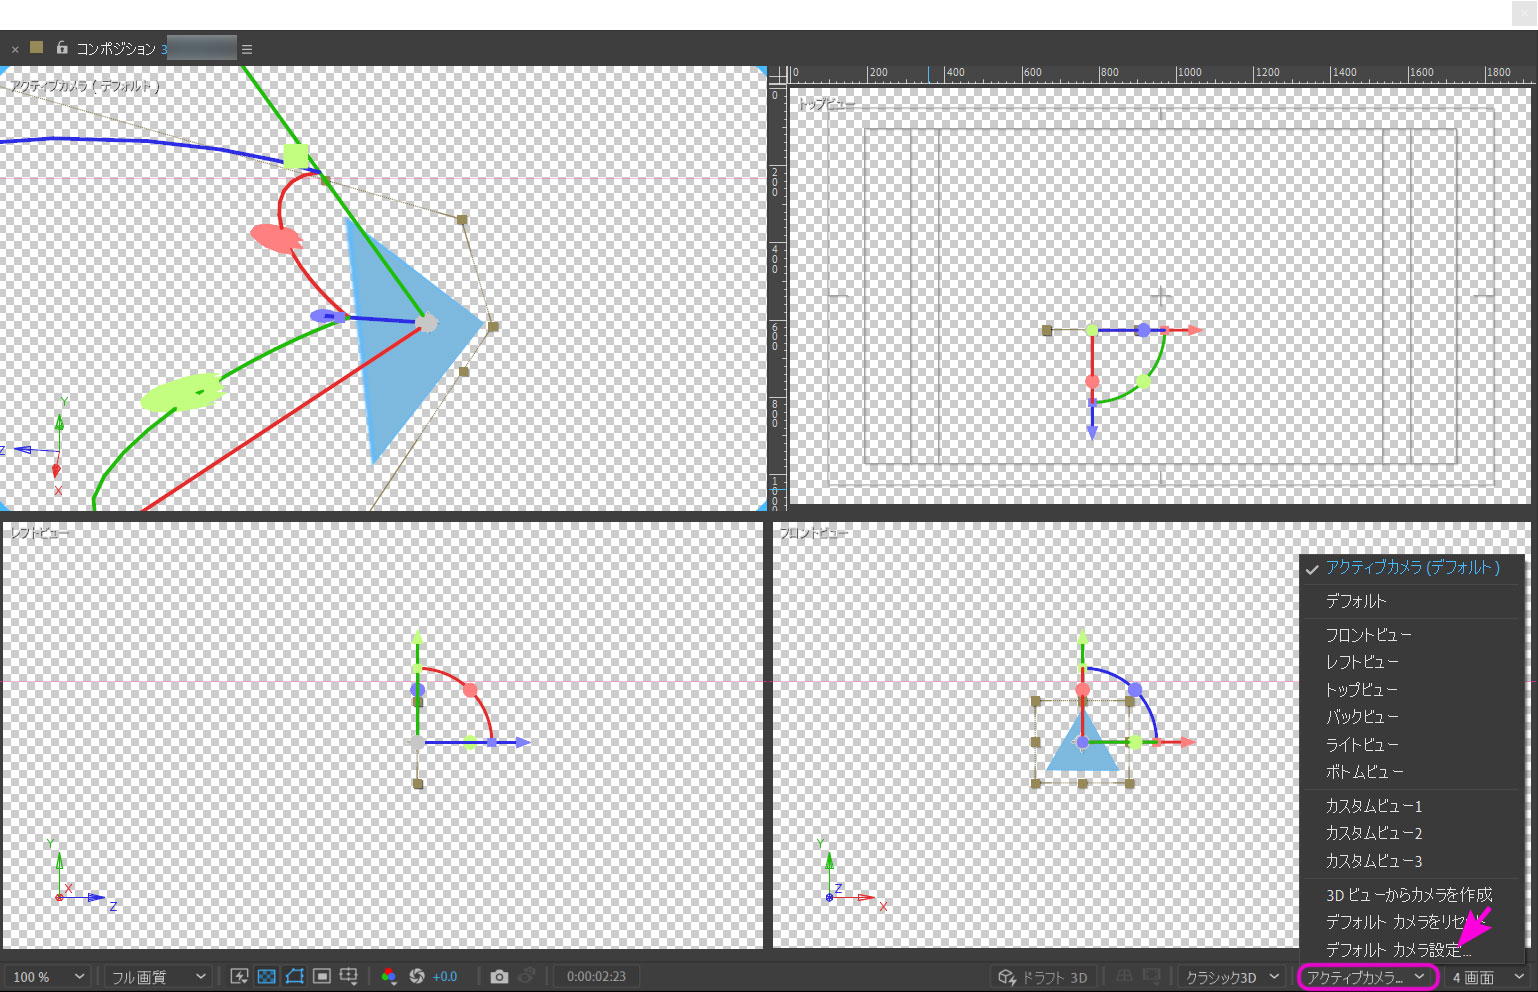Image resolution: width=1538 pixels, height=992 pixels.
Task: Take a snapshot with the camera icon
Action: coord(499,976)
